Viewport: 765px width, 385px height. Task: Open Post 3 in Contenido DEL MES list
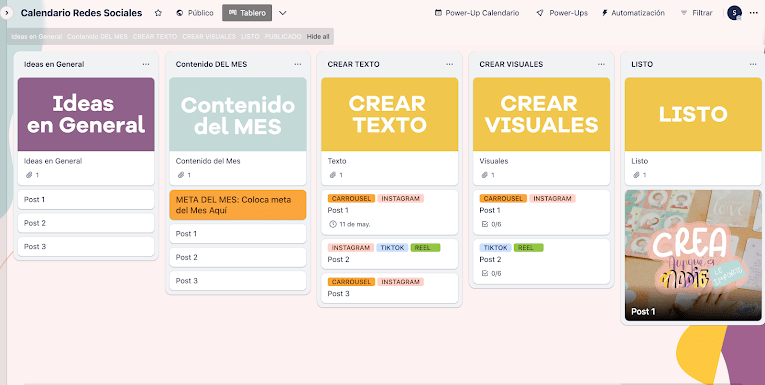tap(238, 281)
